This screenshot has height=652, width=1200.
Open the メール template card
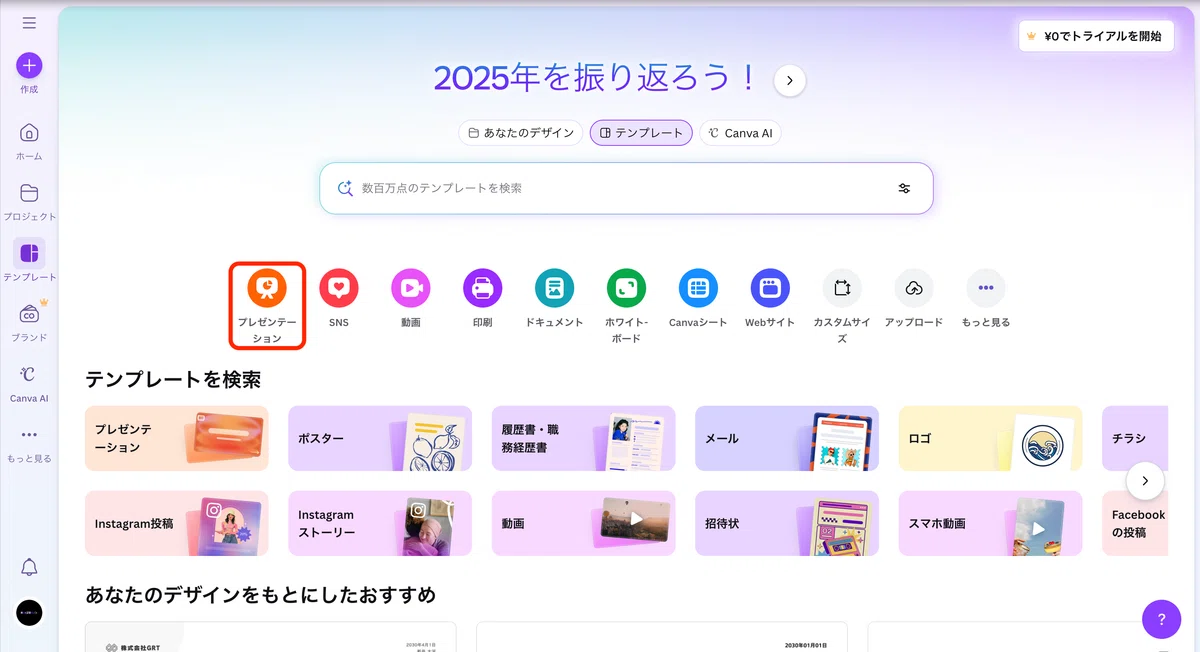click(x=787, y=438)
